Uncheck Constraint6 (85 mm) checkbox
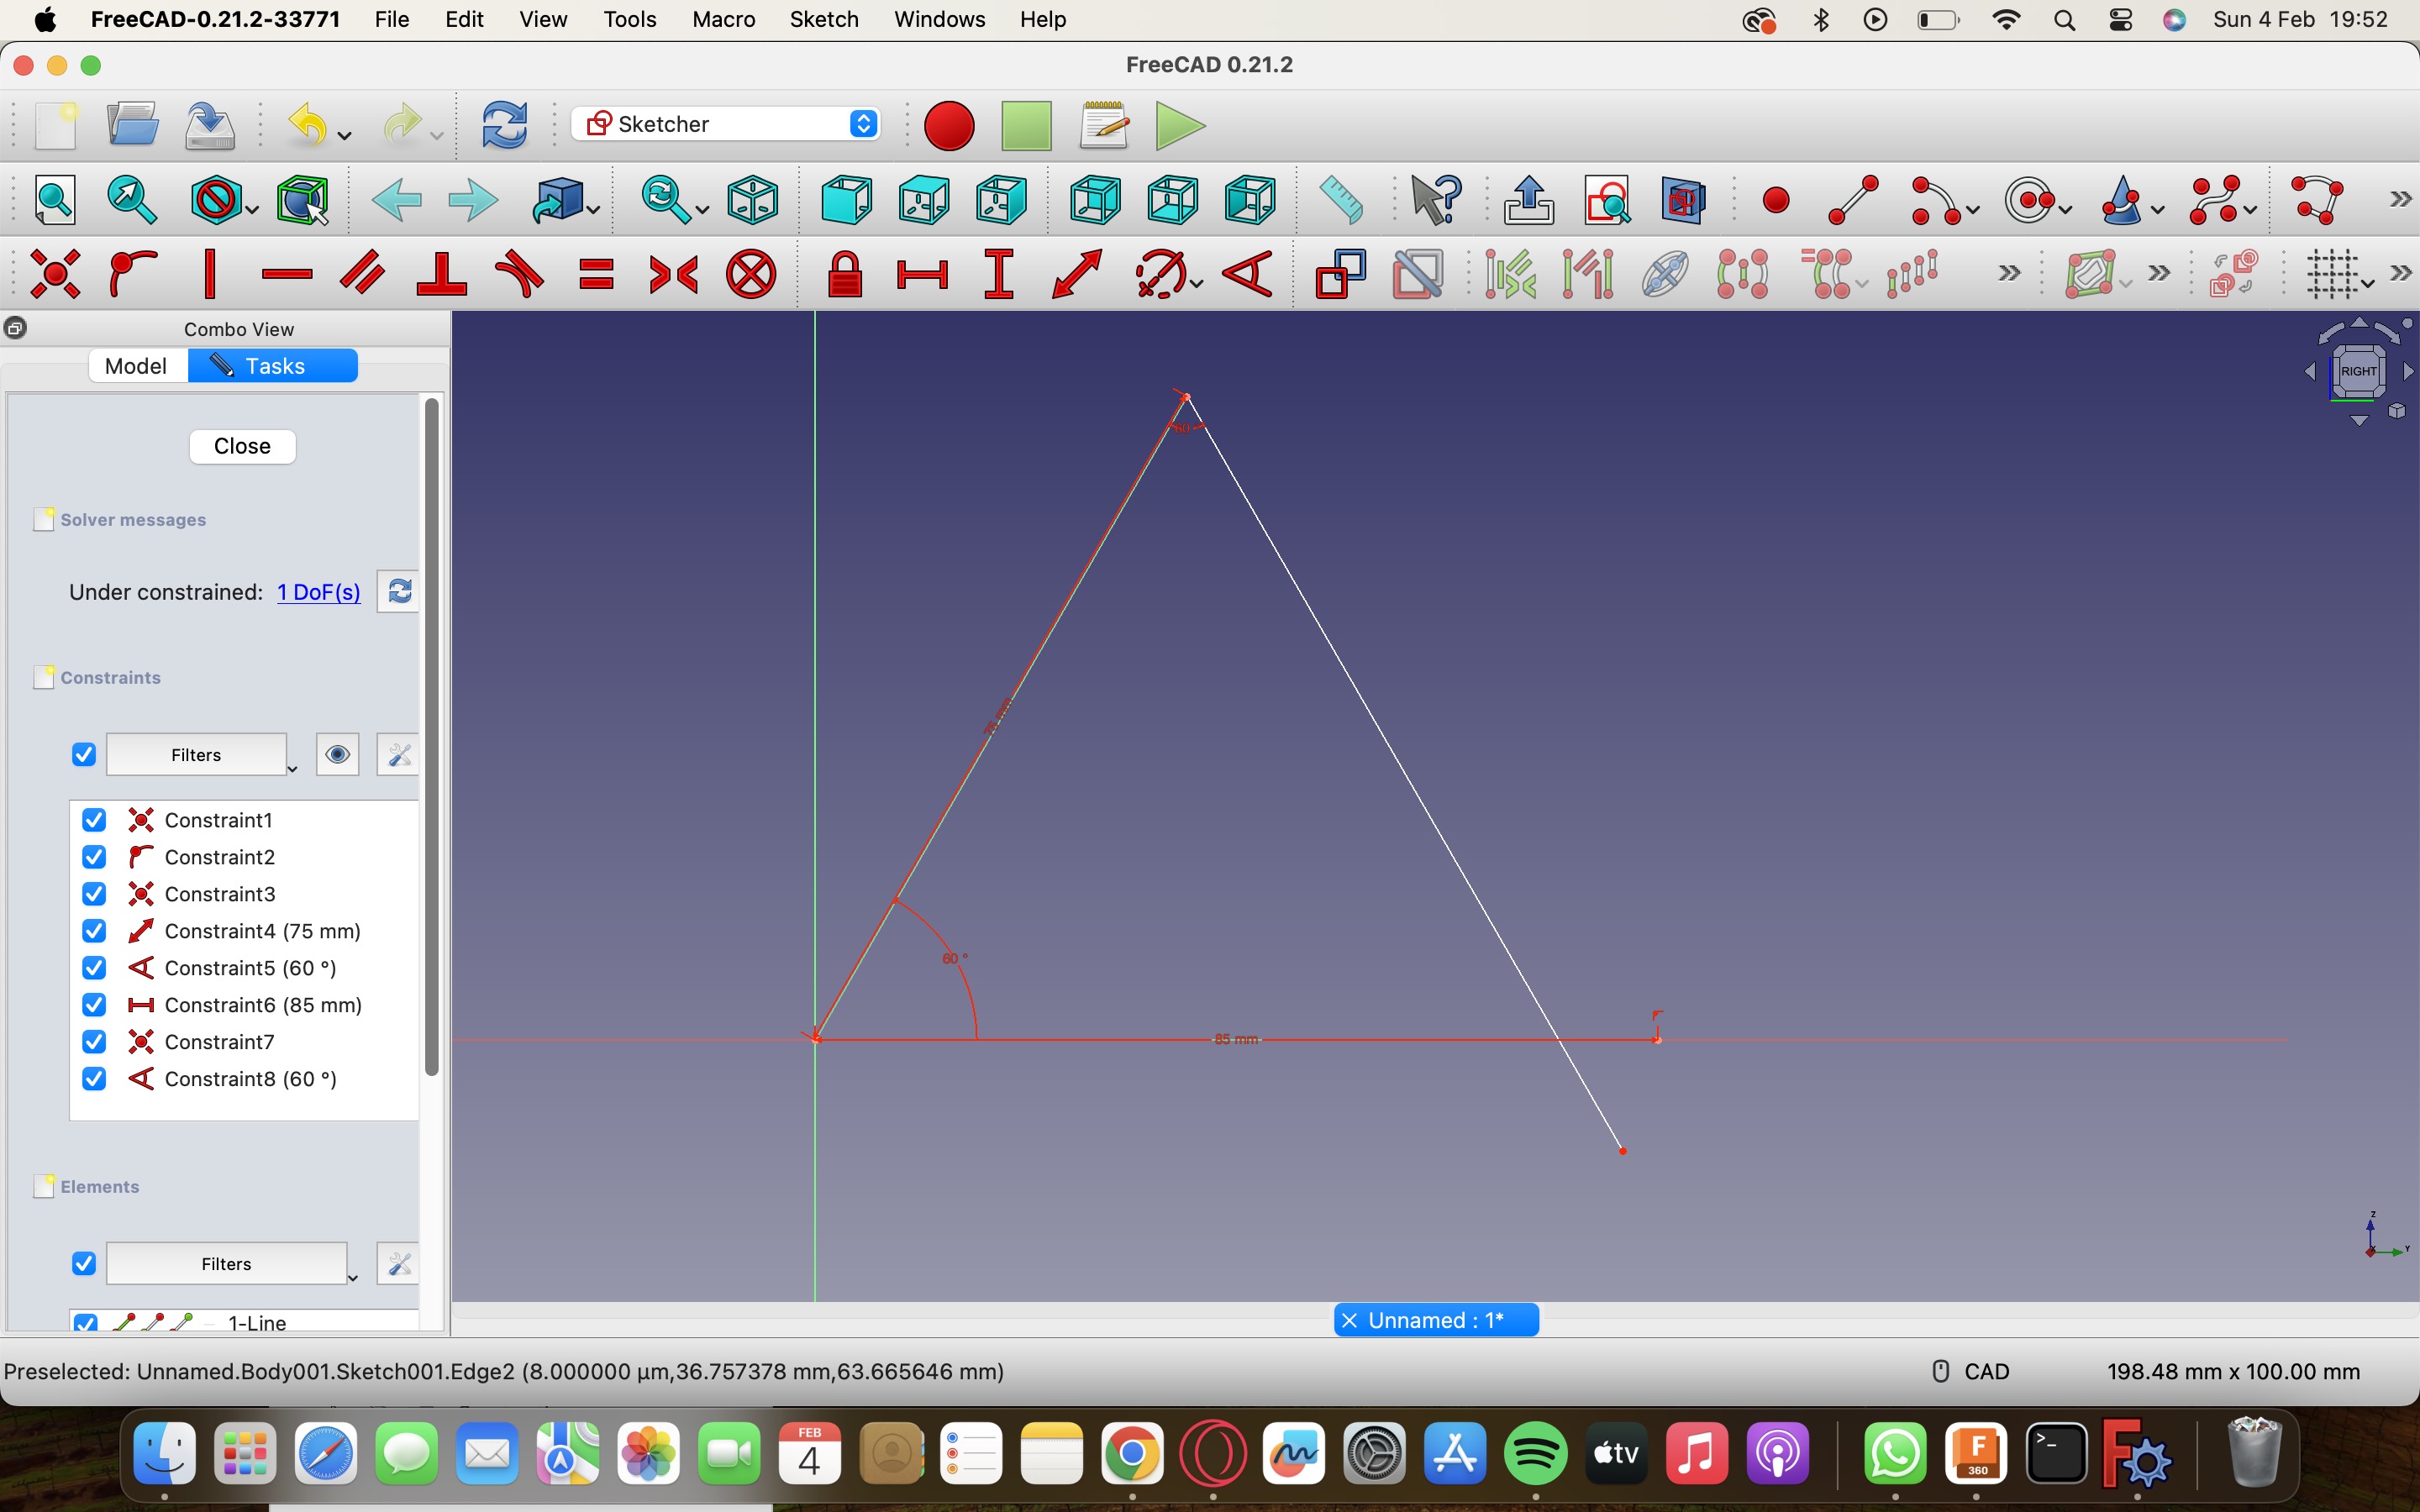 (x=94, y=1005)
